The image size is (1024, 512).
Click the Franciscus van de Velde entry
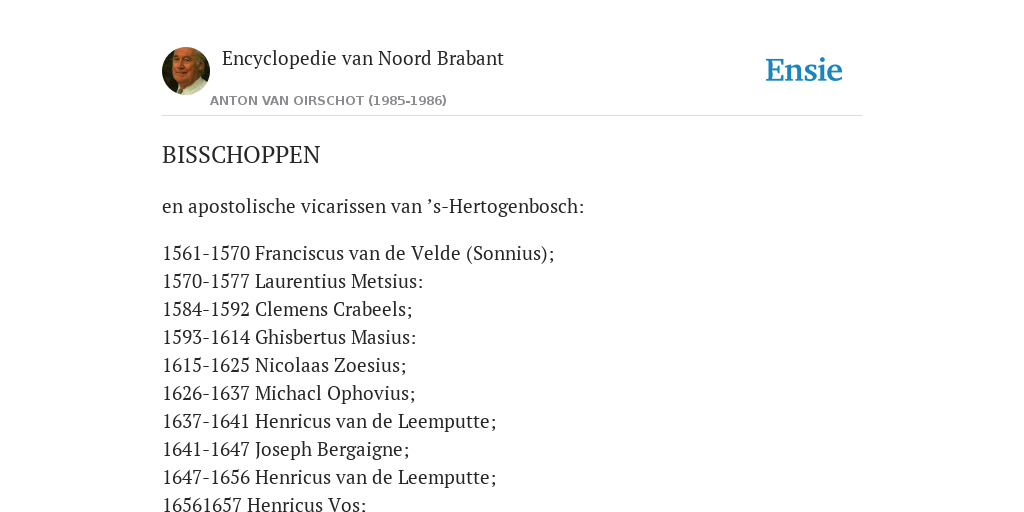(x=358, y=253)
